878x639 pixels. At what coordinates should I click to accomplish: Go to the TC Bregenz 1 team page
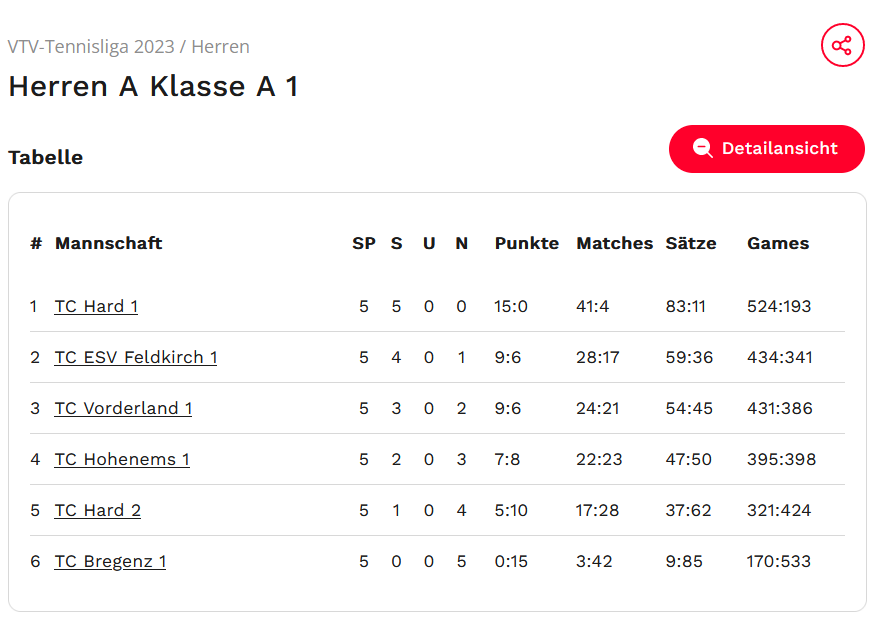[110, 561]
